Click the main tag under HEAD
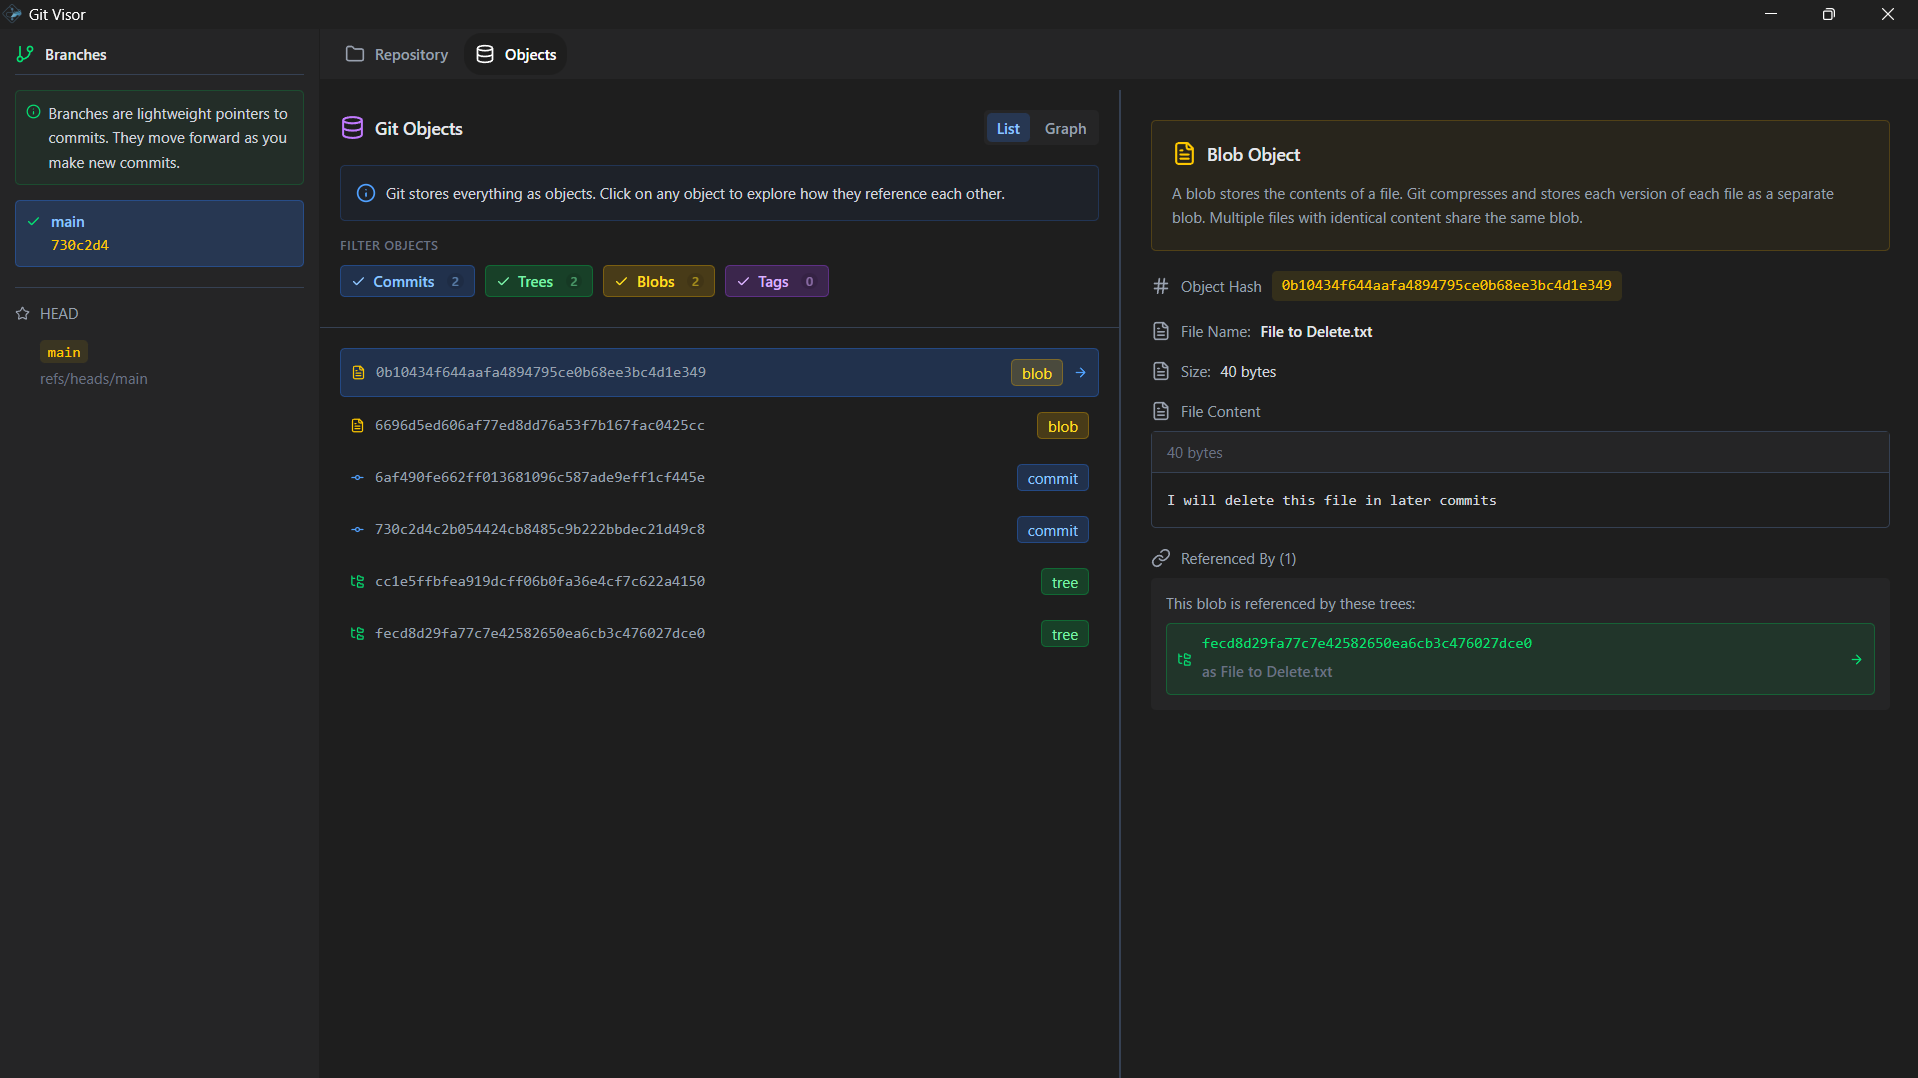 click(x=64, y=352)
